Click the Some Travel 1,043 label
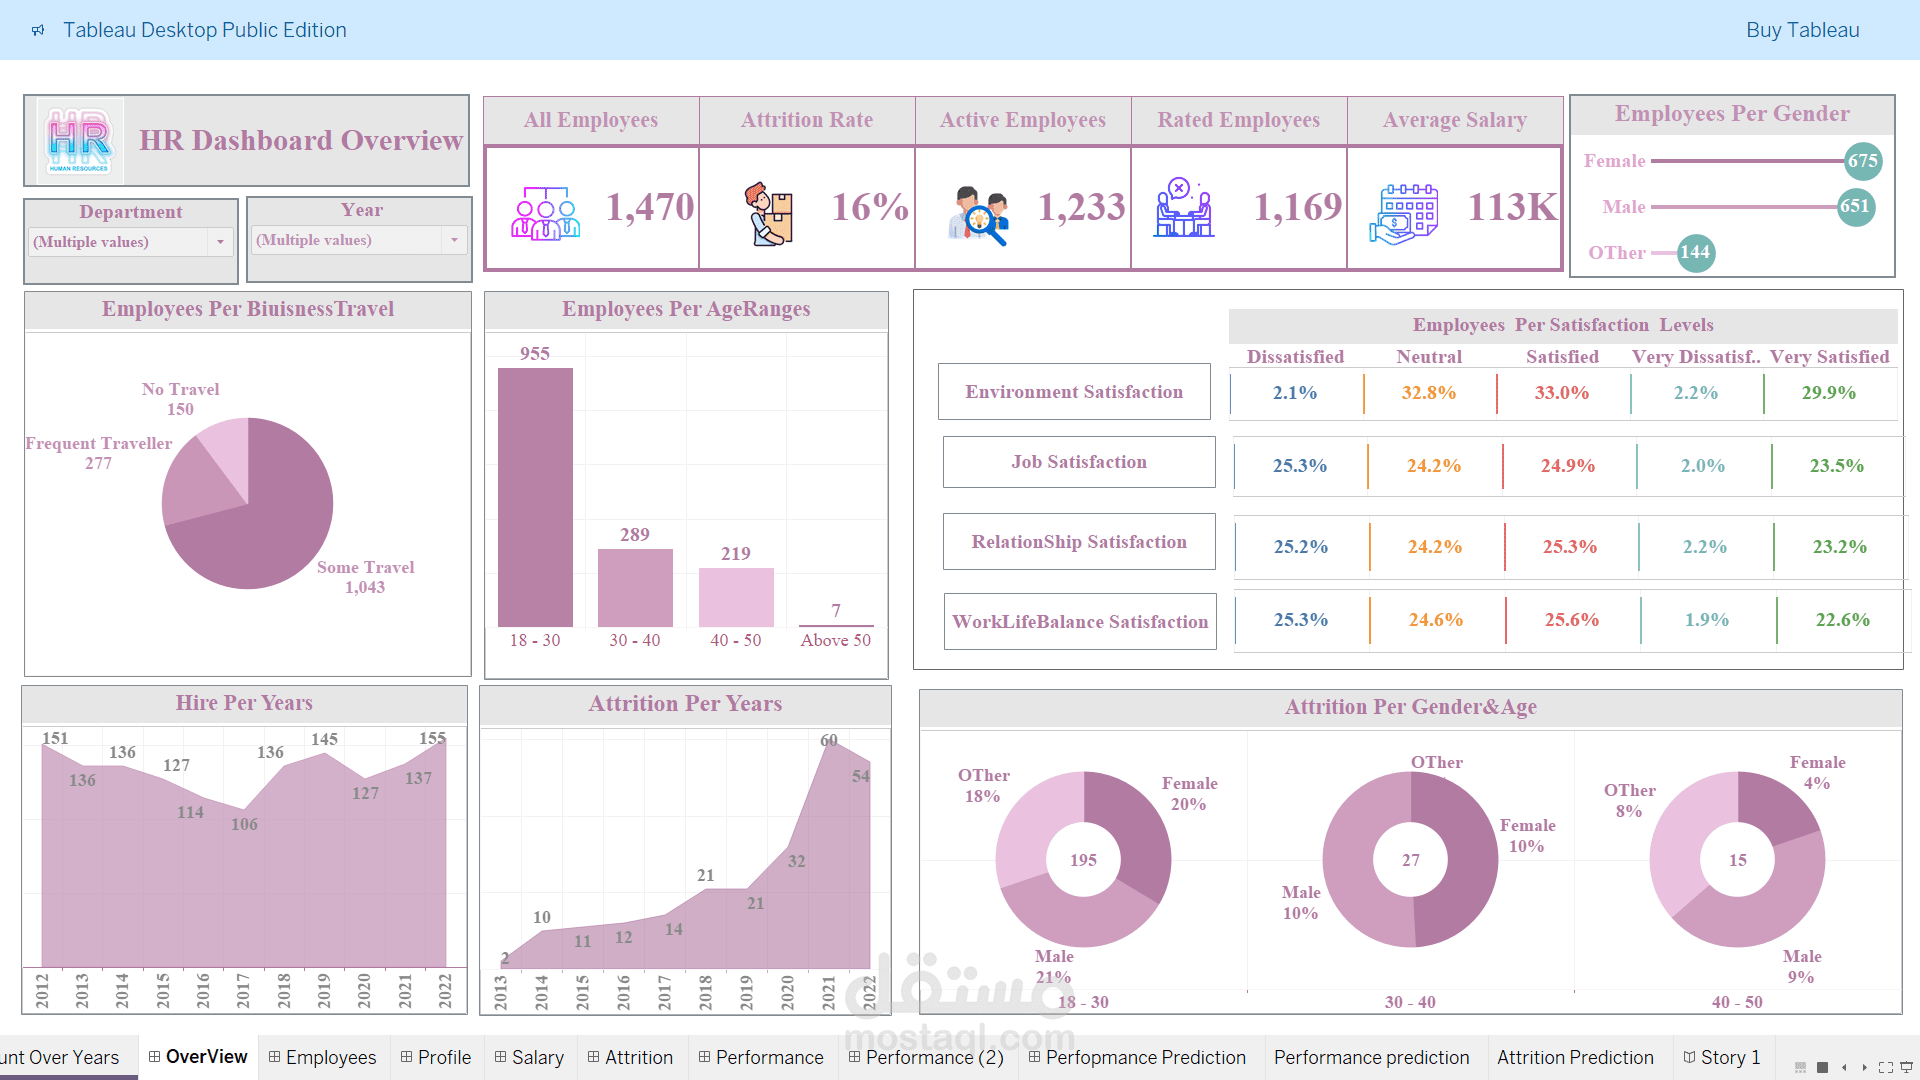The height and width of the screenshot is (1080, 1920). pos(365,577)
